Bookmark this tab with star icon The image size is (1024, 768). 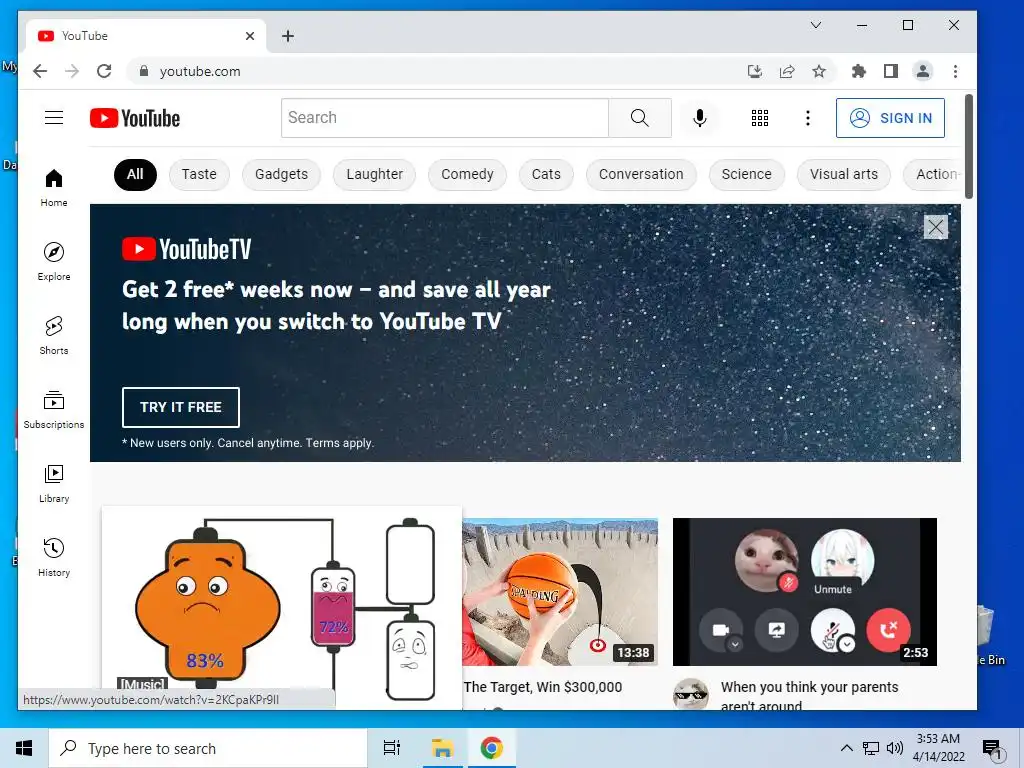click(x=819, y=71)
